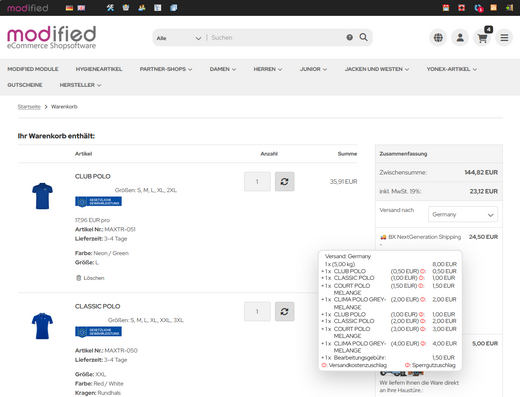The image size is (520, 397).
Task: Click the Sperrgutzuschlag legend in tooltip
Action: [430, 365]
